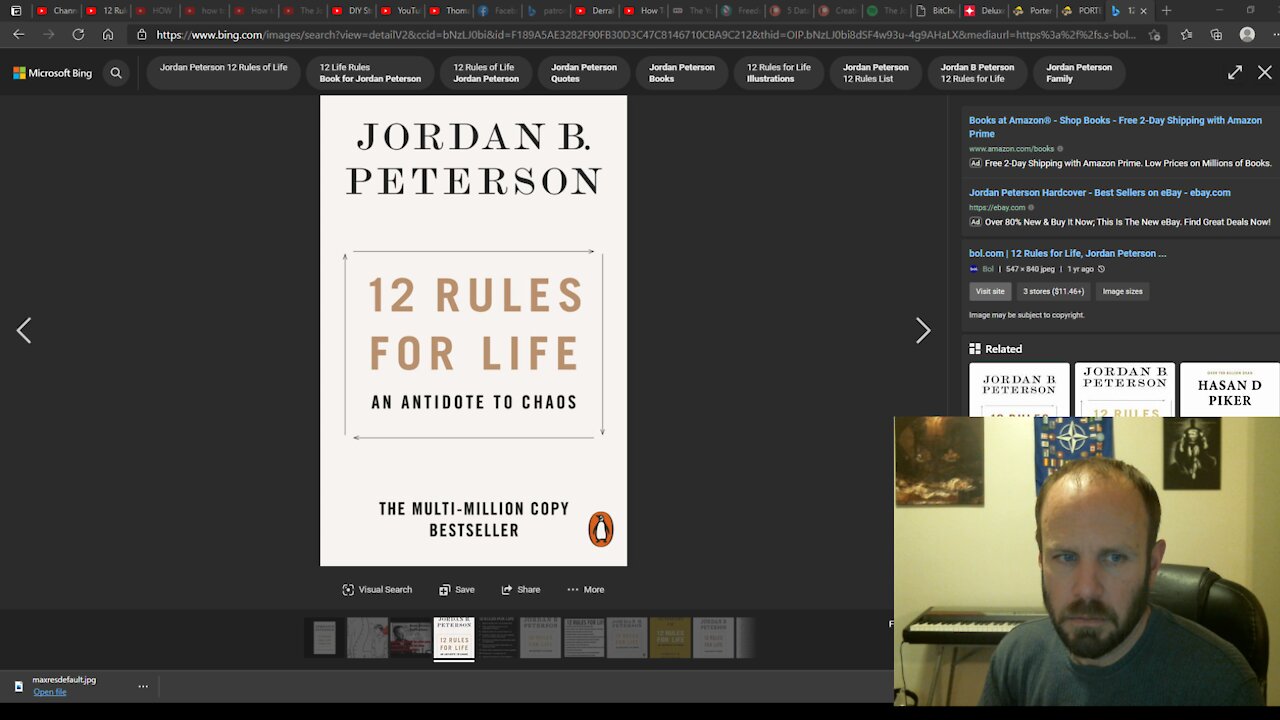Click the large 12 Rules for Life cover image
The height and width of the screenshot is (720, 1280).
[473, 331]
